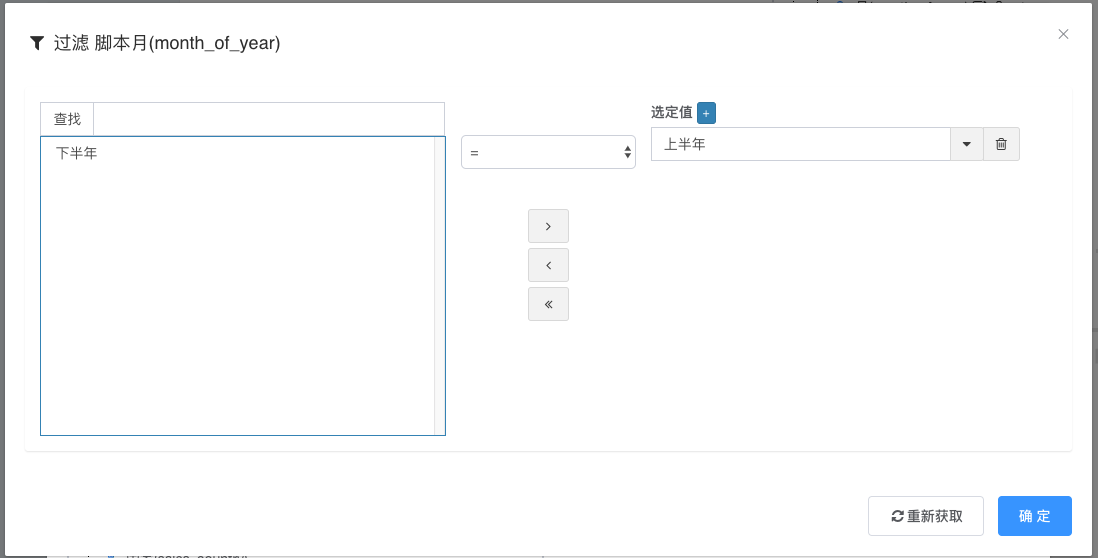Click the > move right button
1098x558 pixels.
[x=548, y=226]
